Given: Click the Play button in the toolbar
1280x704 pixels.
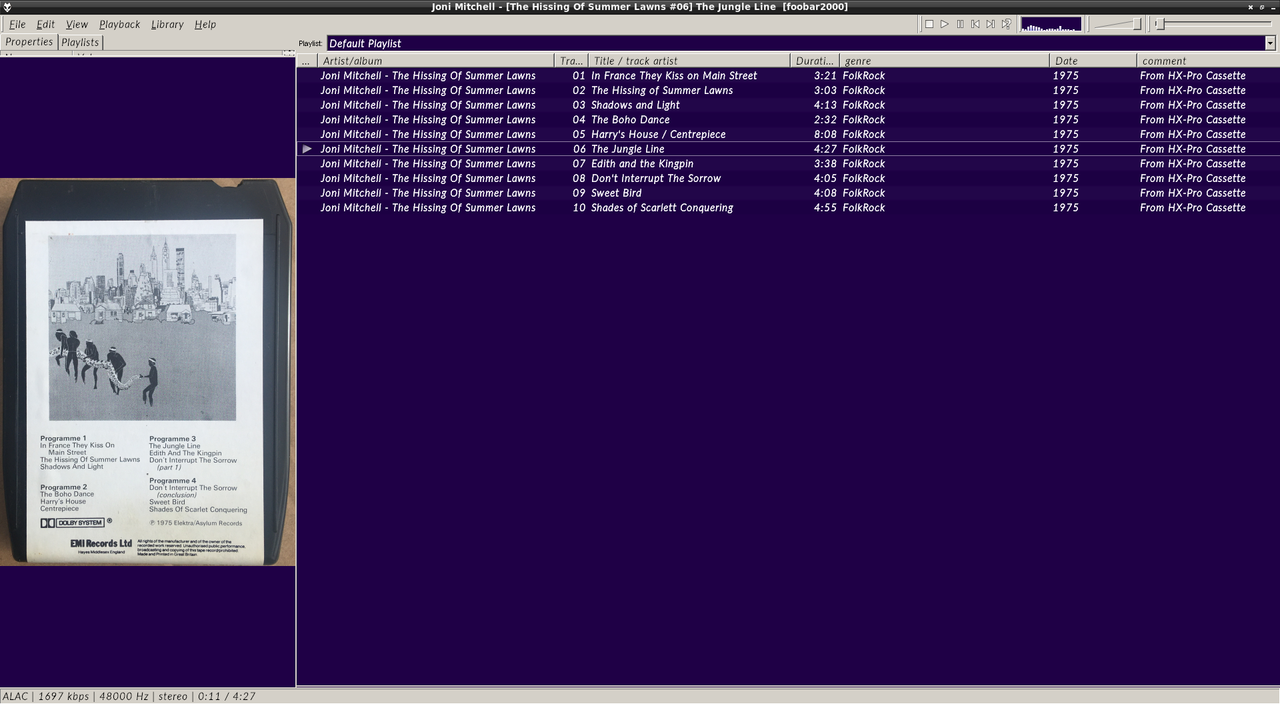Looking at the screenshot, I should [944, 24].
